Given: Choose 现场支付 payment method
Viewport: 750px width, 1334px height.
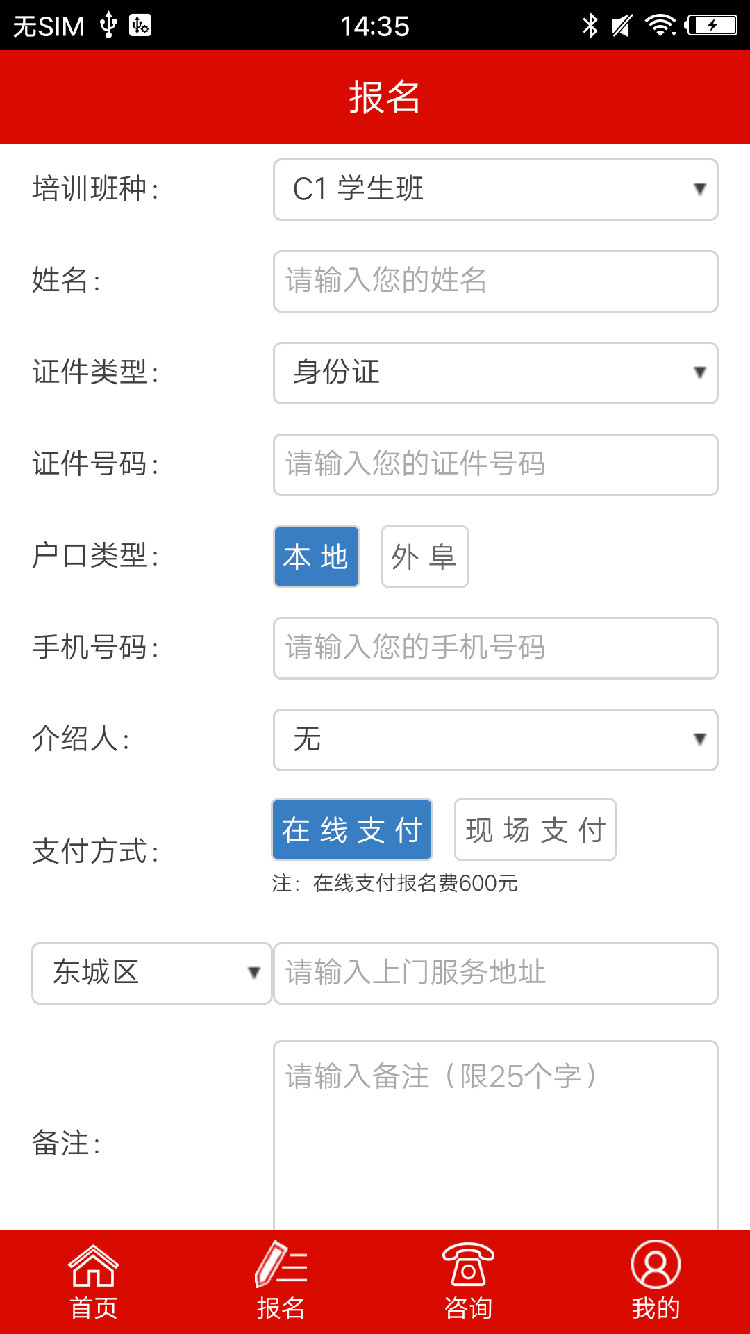Looking at the screenshot, I should pyautogui.click(x=535, y=830).
